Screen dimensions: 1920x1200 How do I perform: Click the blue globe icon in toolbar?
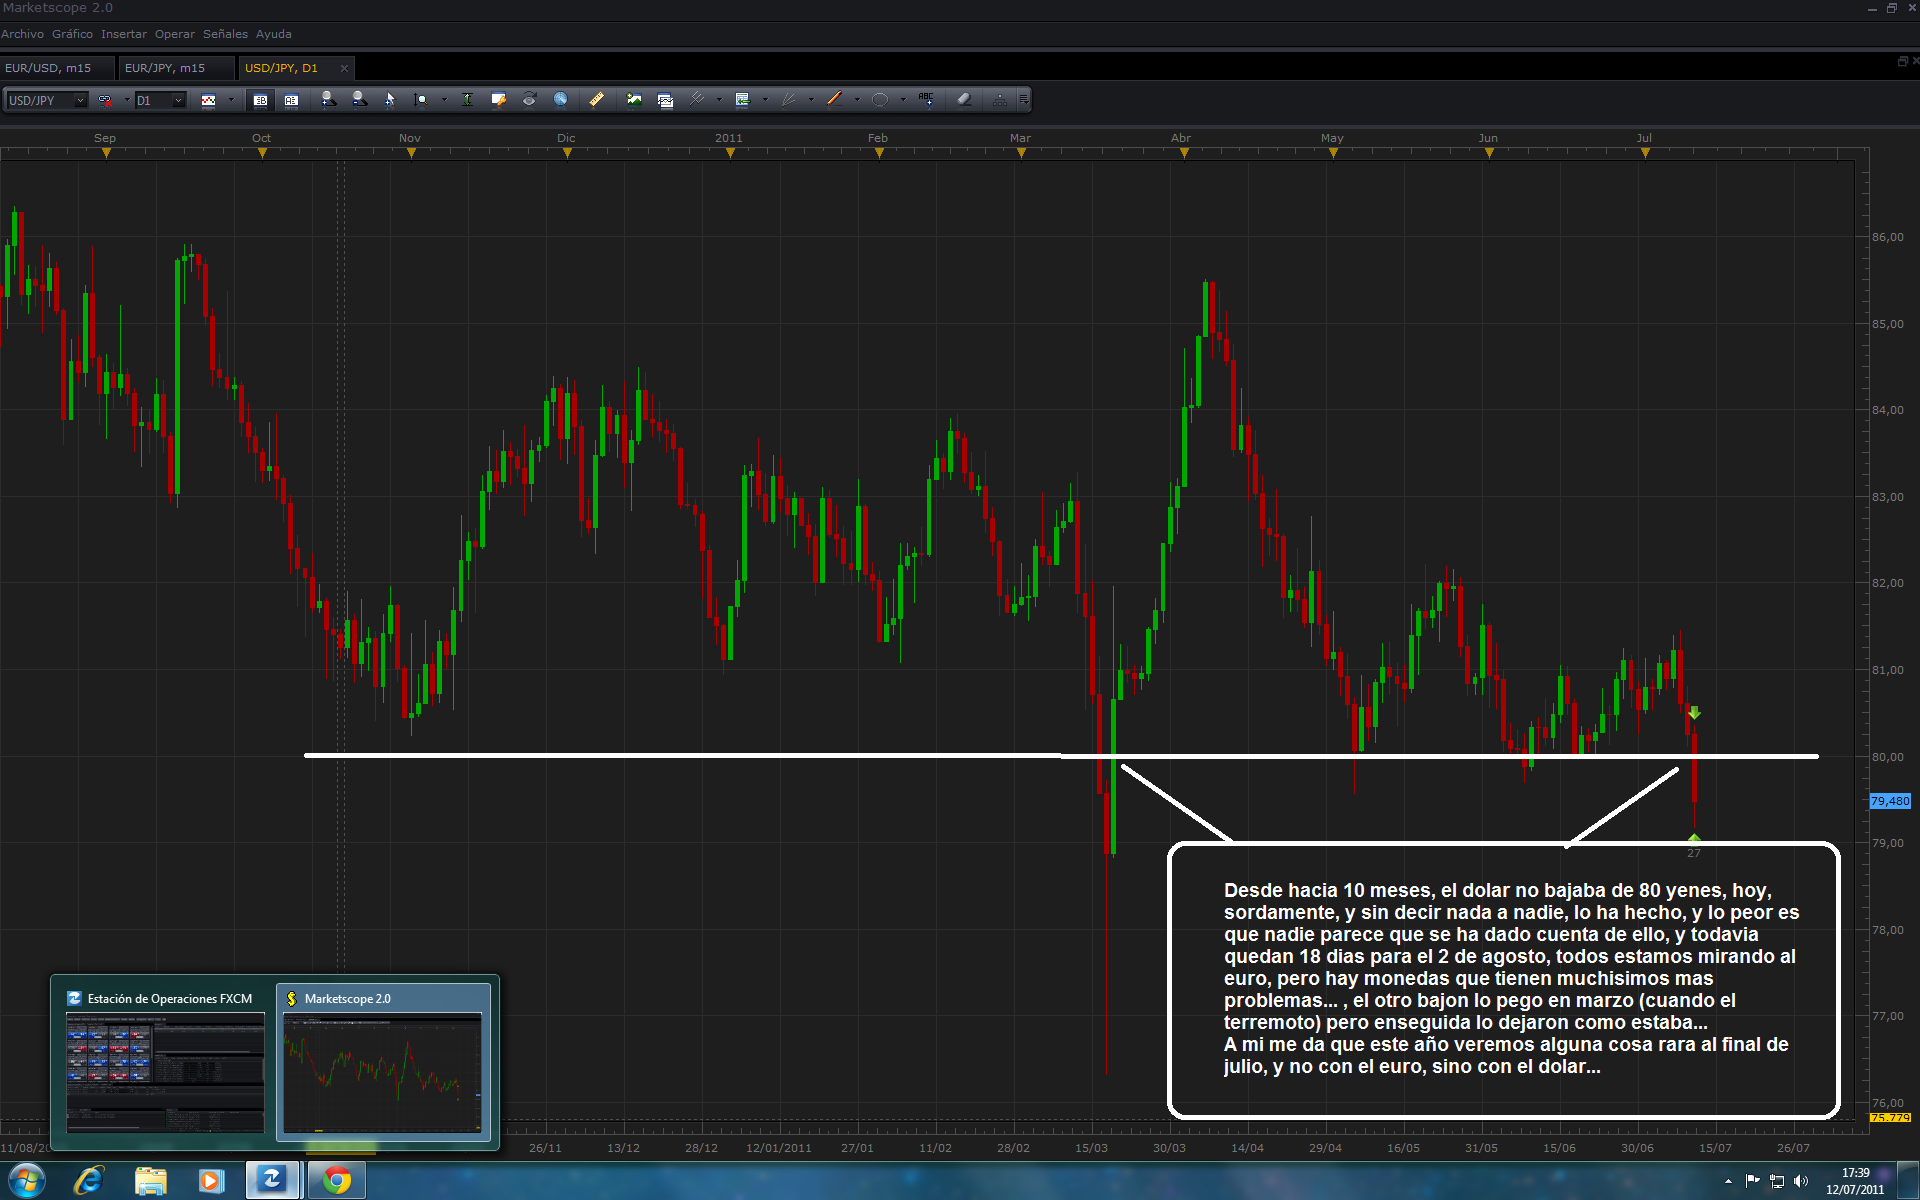pyautogui.click(x=561, y=99)
